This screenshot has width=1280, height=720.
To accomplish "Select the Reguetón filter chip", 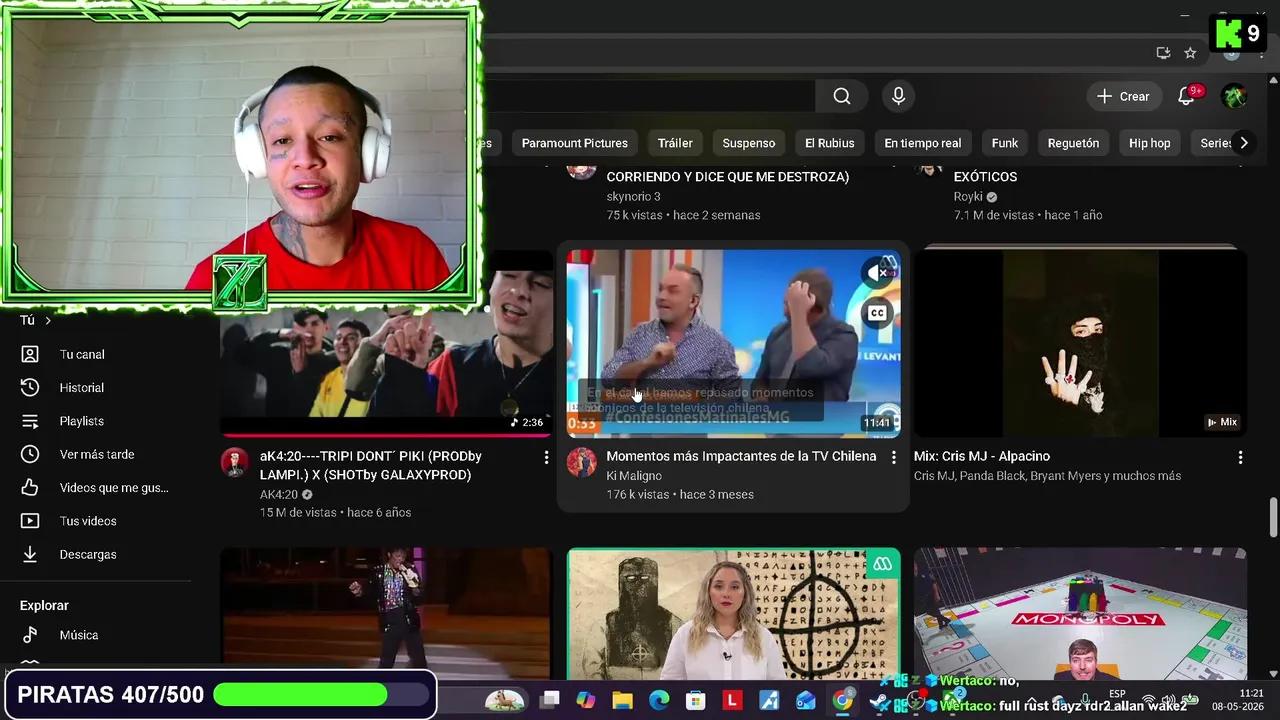I will point(1073,143).
